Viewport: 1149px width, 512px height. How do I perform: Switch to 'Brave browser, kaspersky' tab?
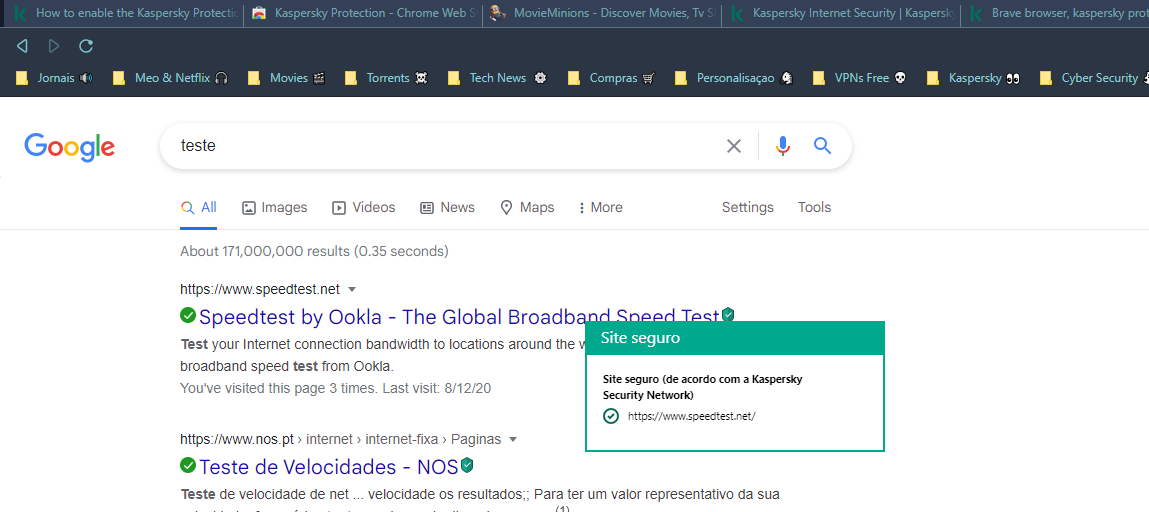pyautogui.click(x=1055, y=13)
